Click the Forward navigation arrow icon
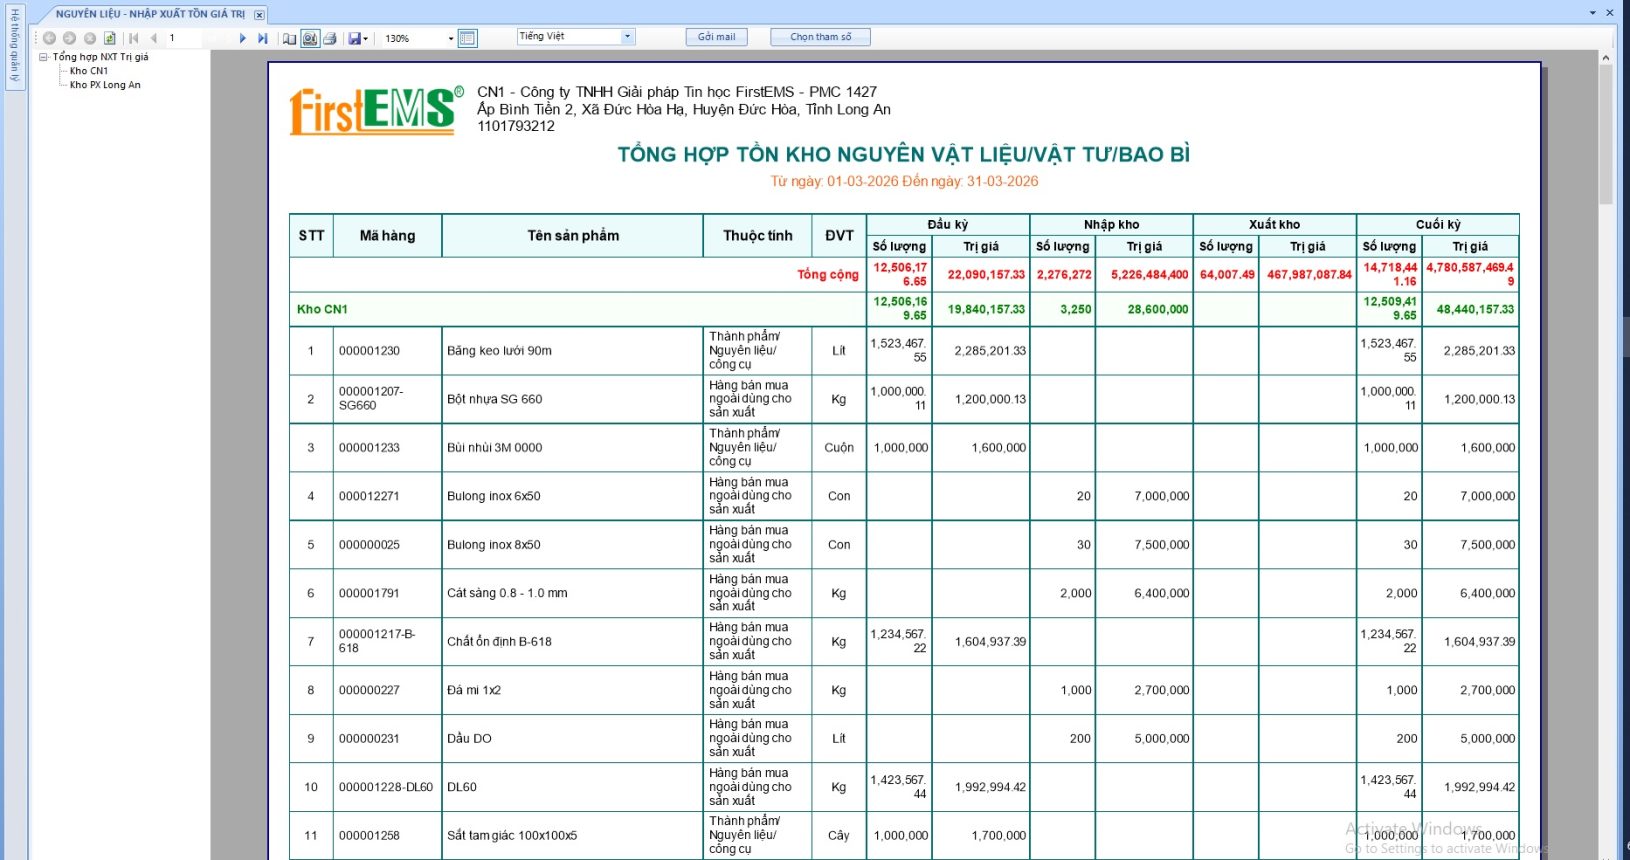Viewport: 1630px width, 860px height. click(69, 38)
